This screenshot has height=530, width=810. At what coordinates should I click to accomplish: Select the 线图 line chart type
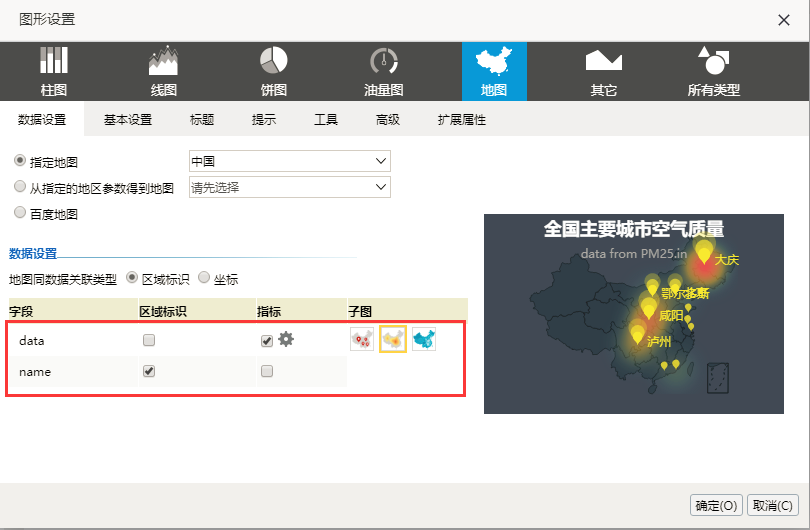click(163, 71)
